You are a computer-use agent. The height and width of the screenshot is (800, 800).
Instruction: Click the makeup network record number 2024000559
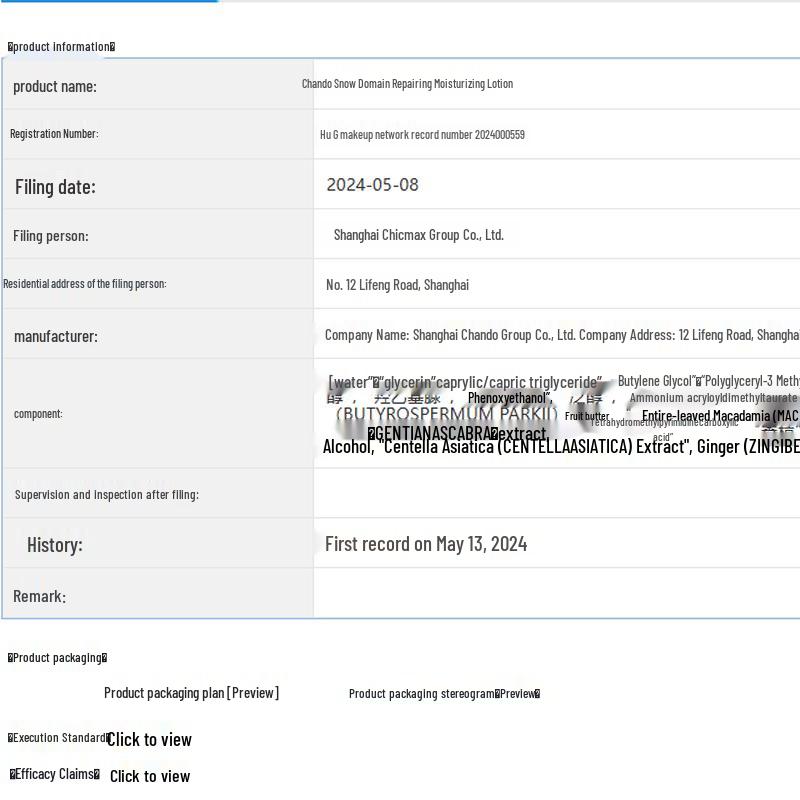pyautogui.click(x=422, y=135)
